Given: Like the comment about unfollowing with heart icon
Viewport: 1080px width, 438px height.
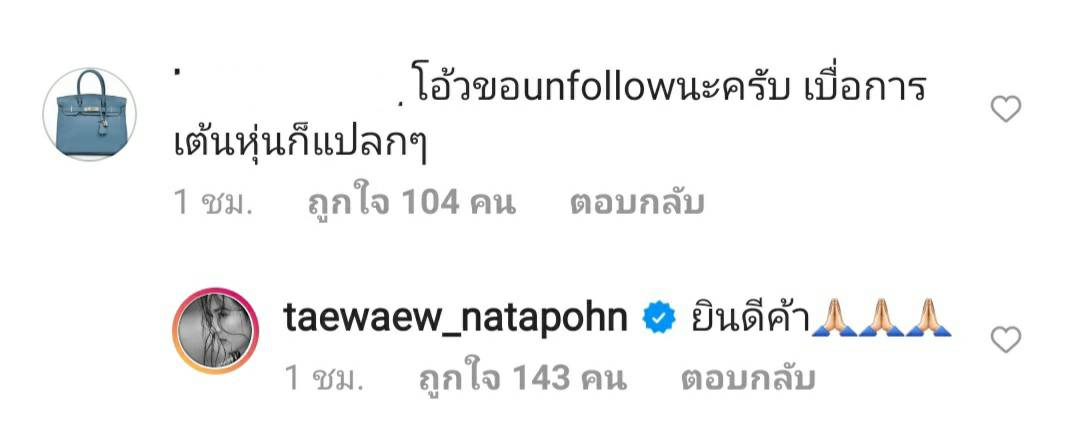Looking at the screenshot, I should pyautogui.click(x=1006, y=109).
